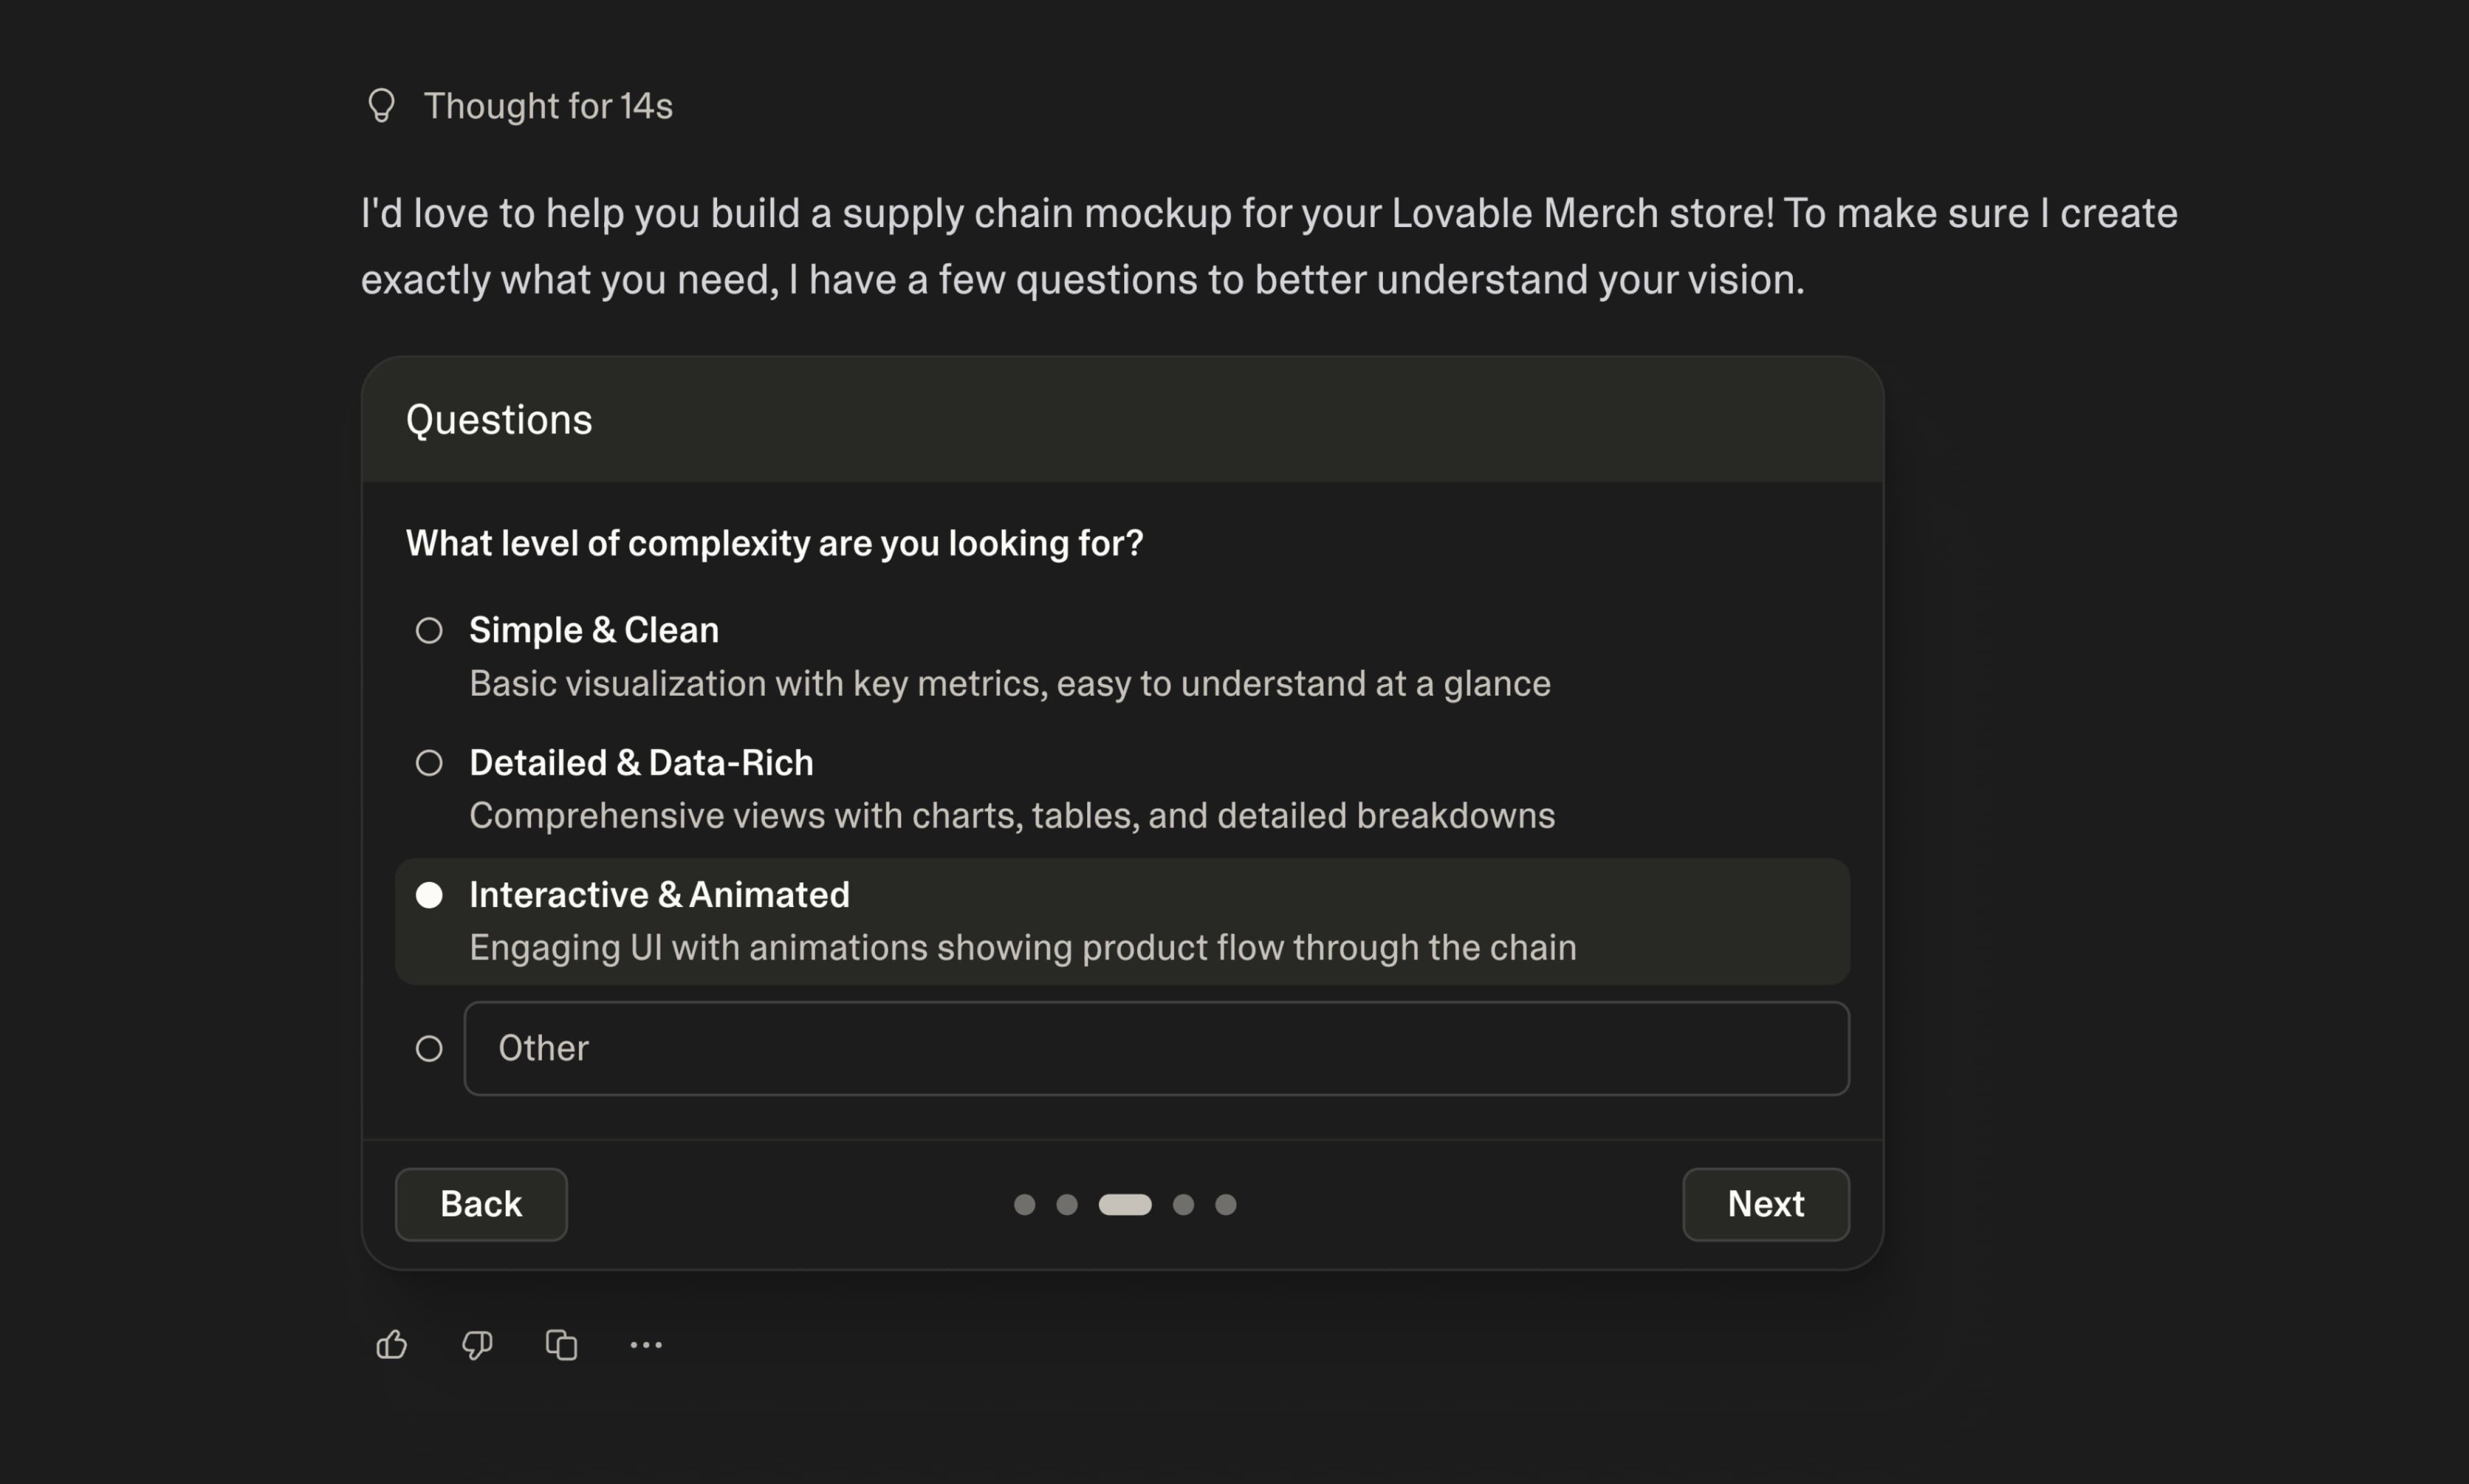Thumbs down the assistant response
This screenshot has height=1484, width=2469.
tap(476, 1344)
